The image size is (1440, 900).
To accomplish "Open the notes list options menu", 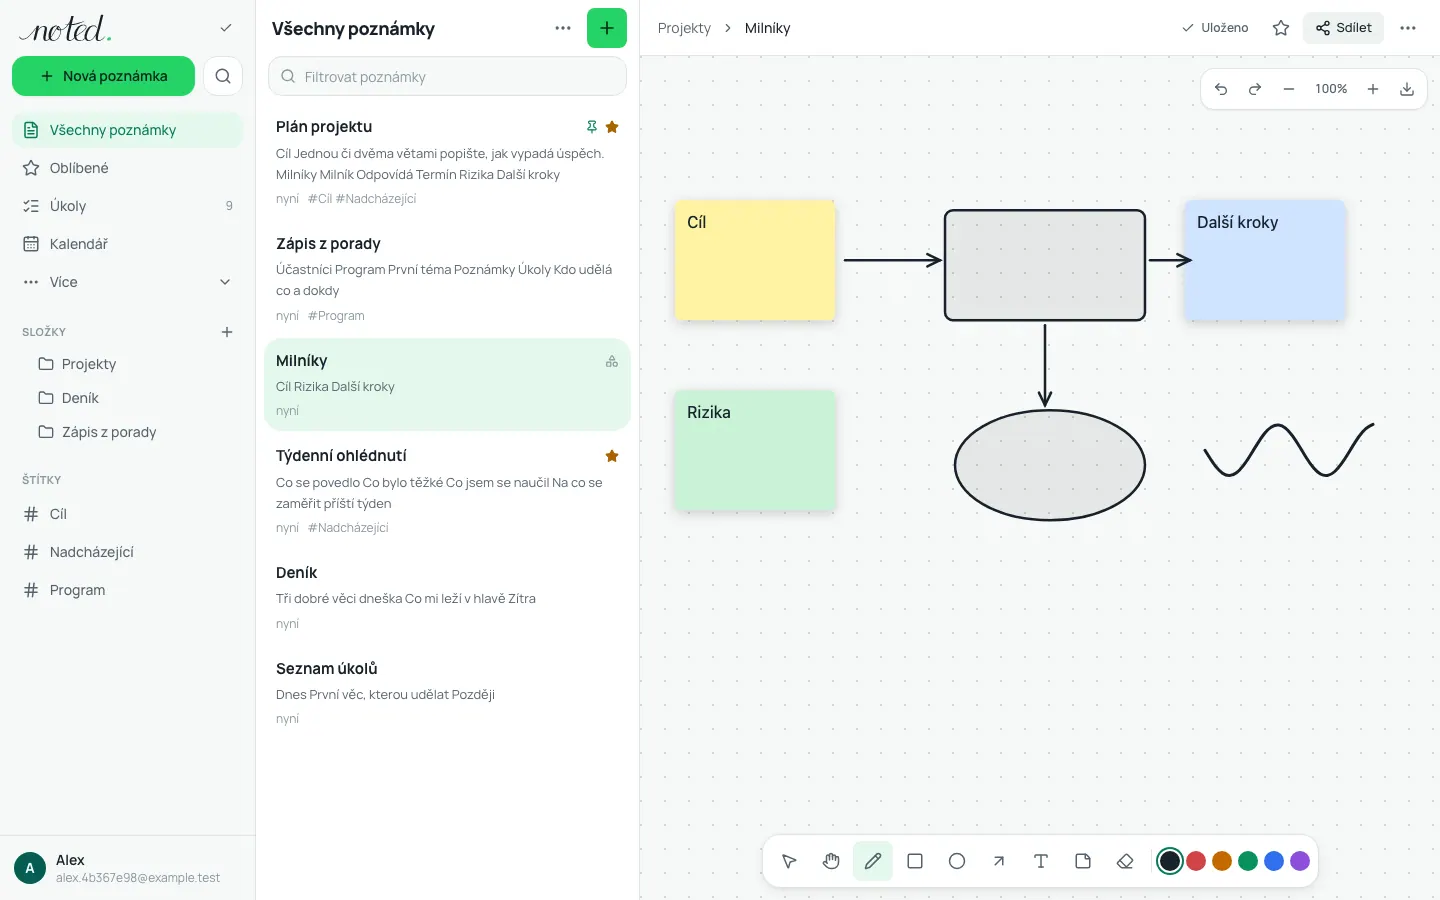I will 563,28.
